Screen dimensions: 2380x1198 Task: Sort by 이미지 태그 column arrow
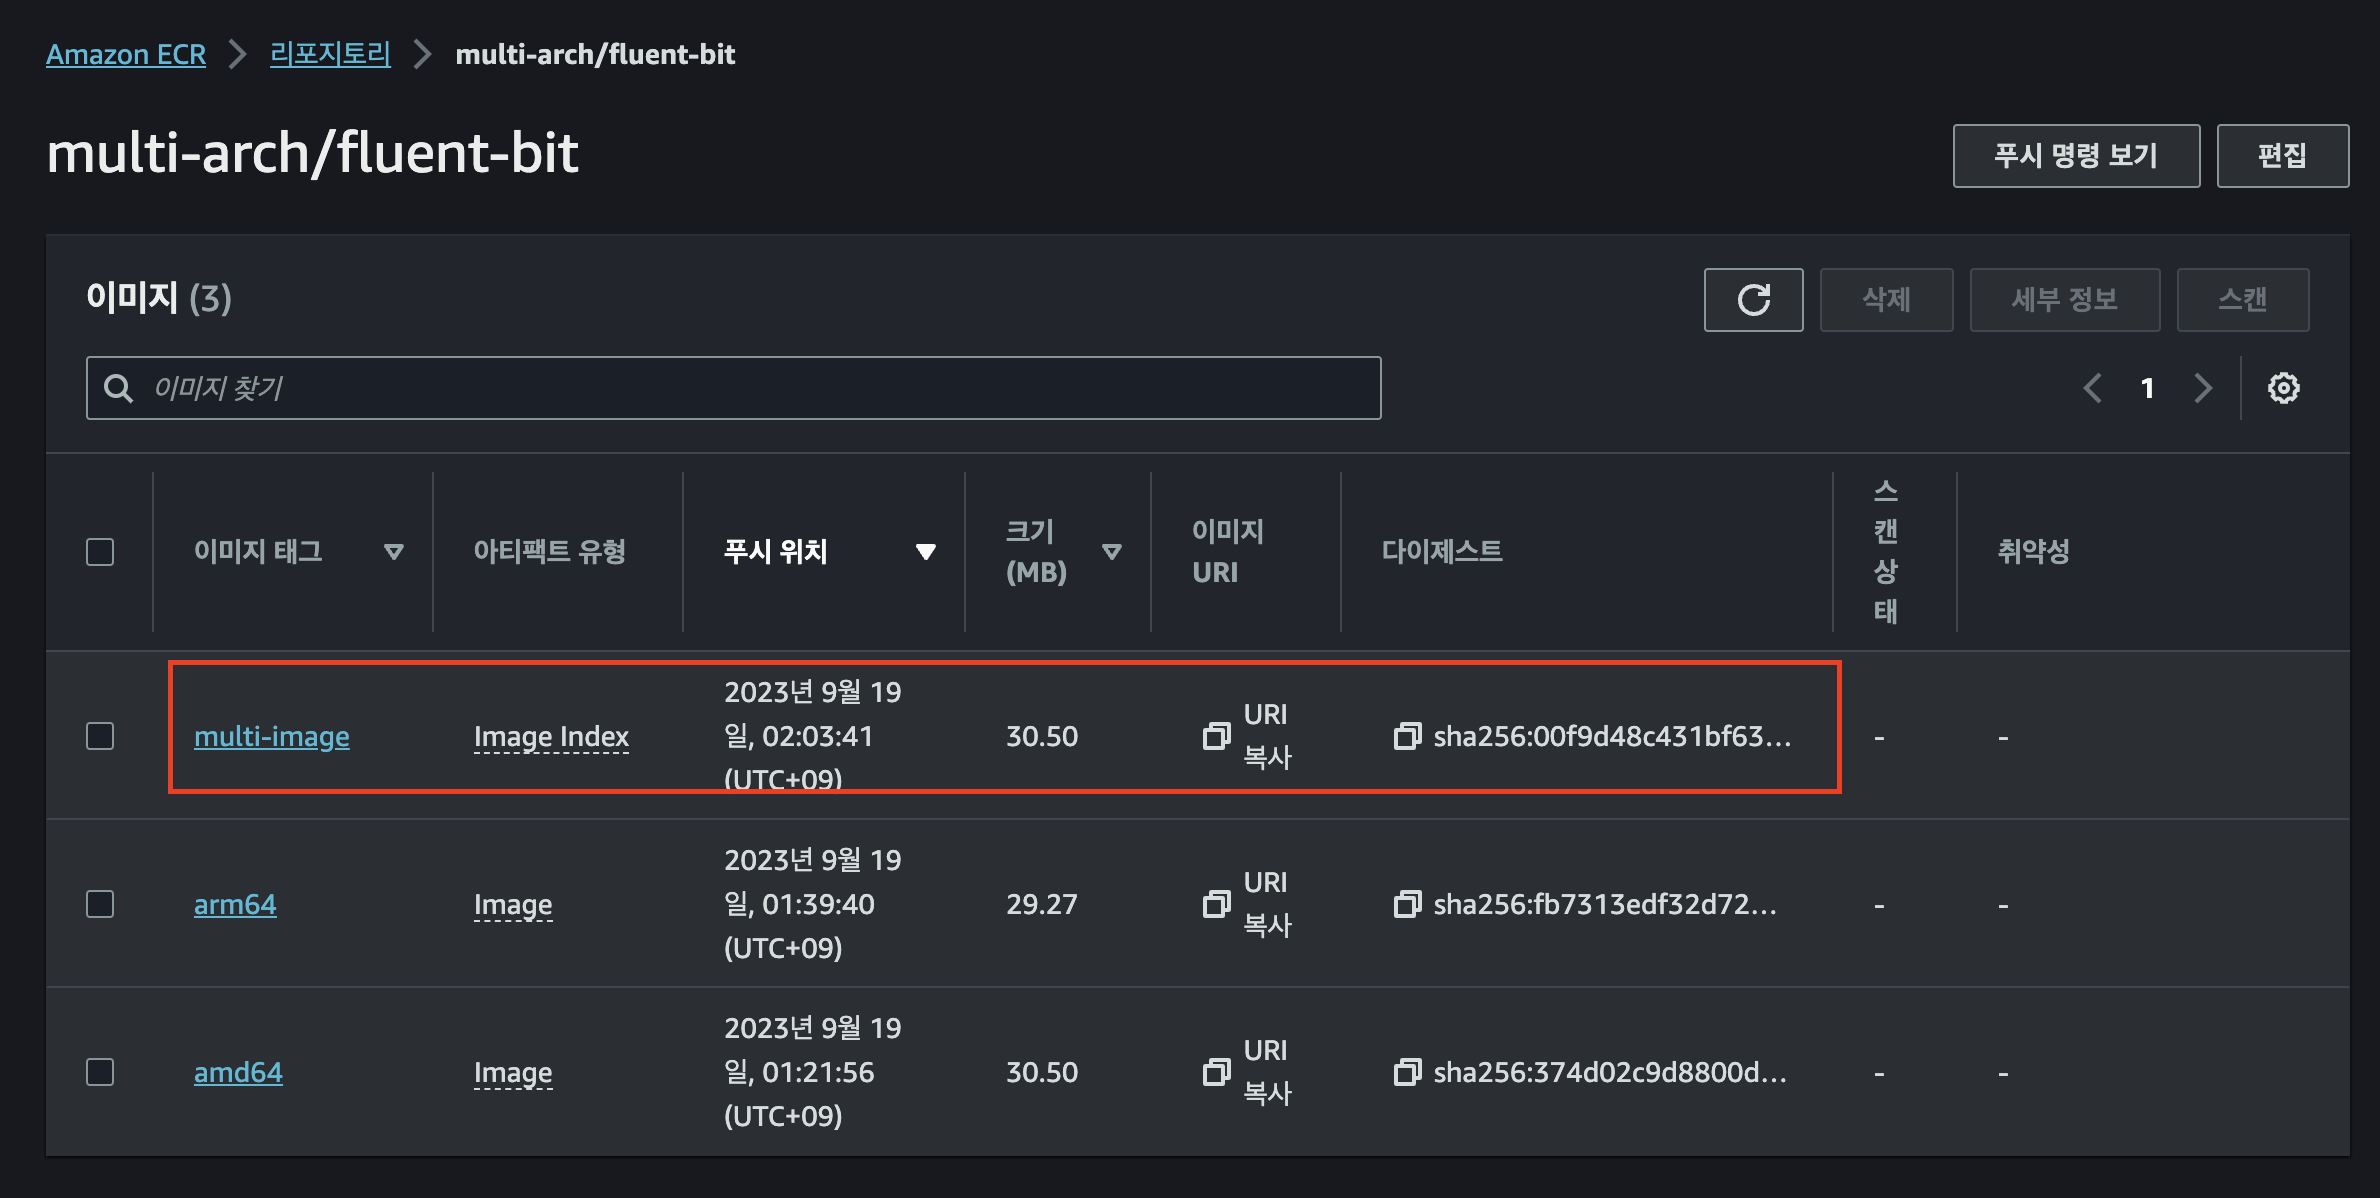[394, 552]
